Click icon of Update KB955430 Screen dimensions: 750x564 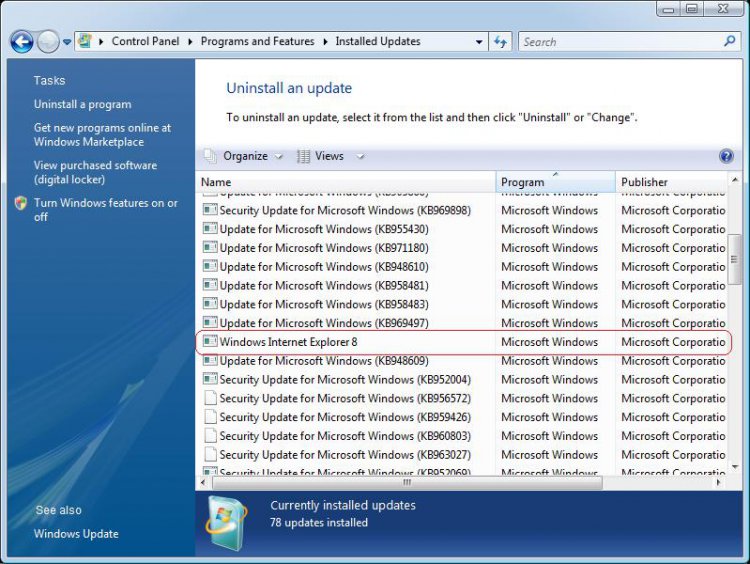pyautogui.click(x=210, y=229)
